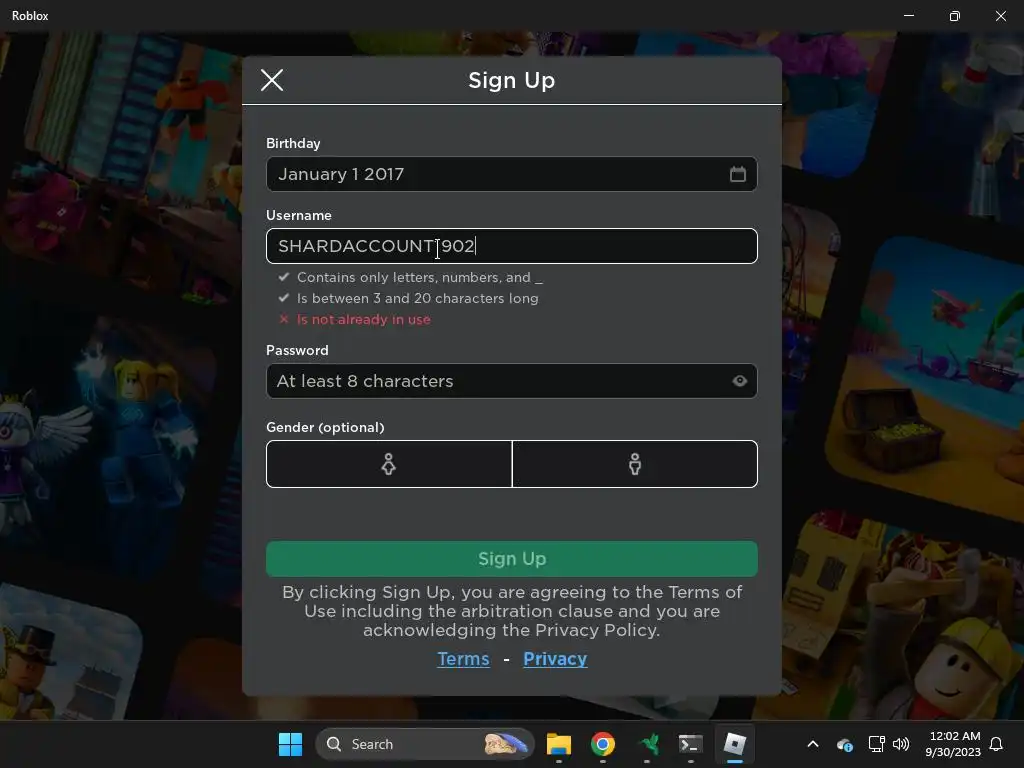
Task: Click the taskbar Search box
Action: pyautogui.click(x=425, y=744)
